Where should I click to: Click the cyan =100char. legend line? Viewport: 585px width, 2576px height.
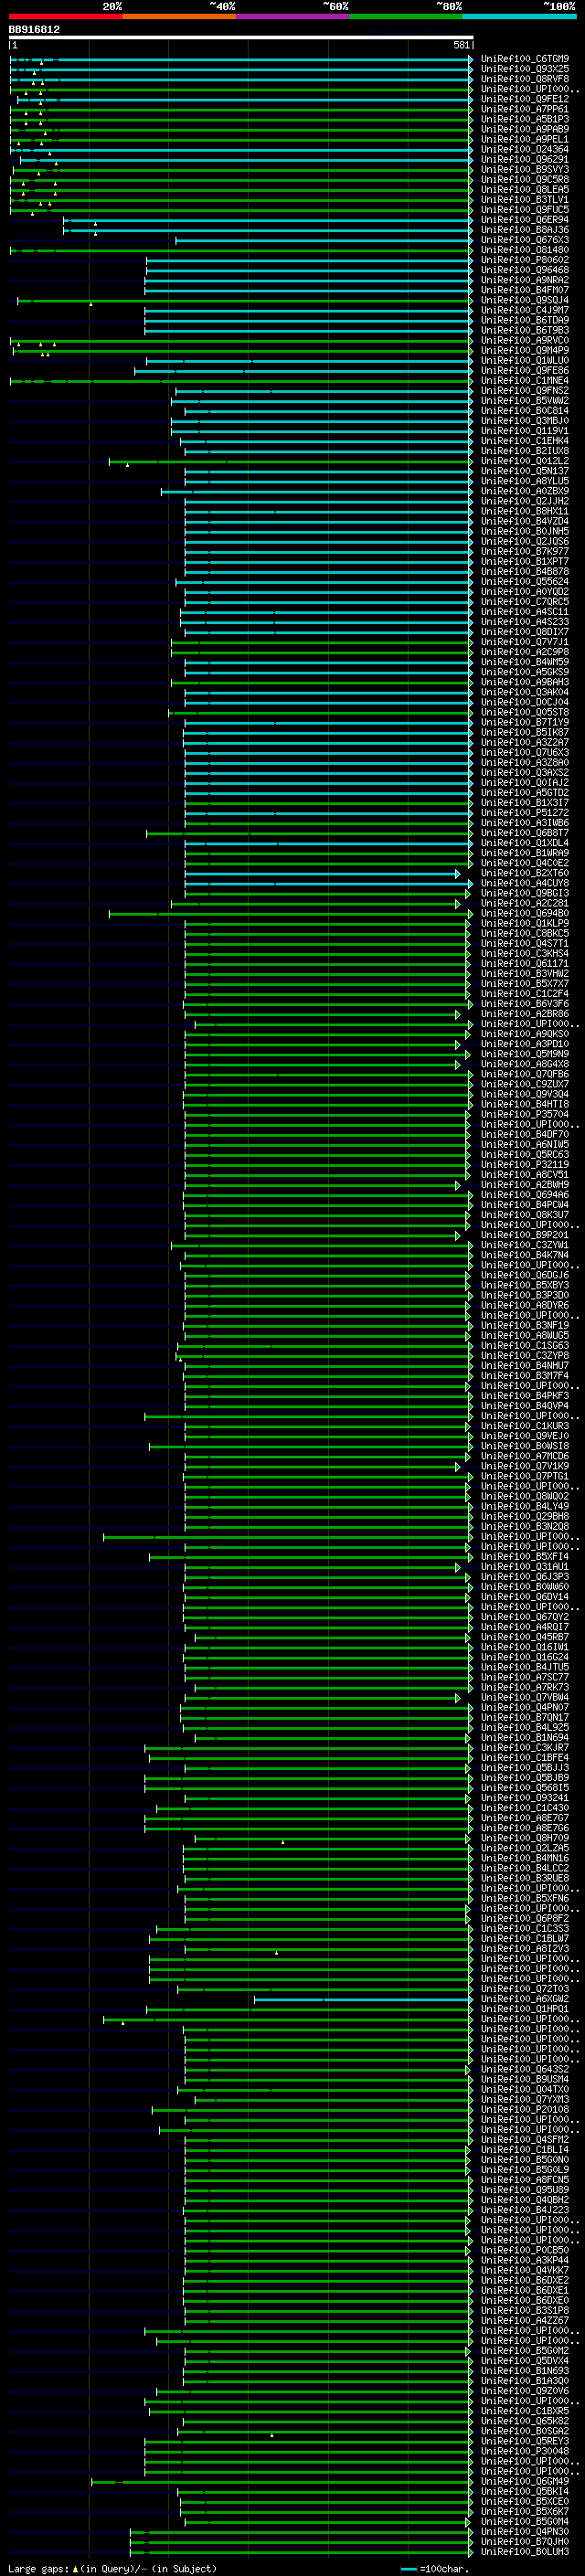point(408,2569)
